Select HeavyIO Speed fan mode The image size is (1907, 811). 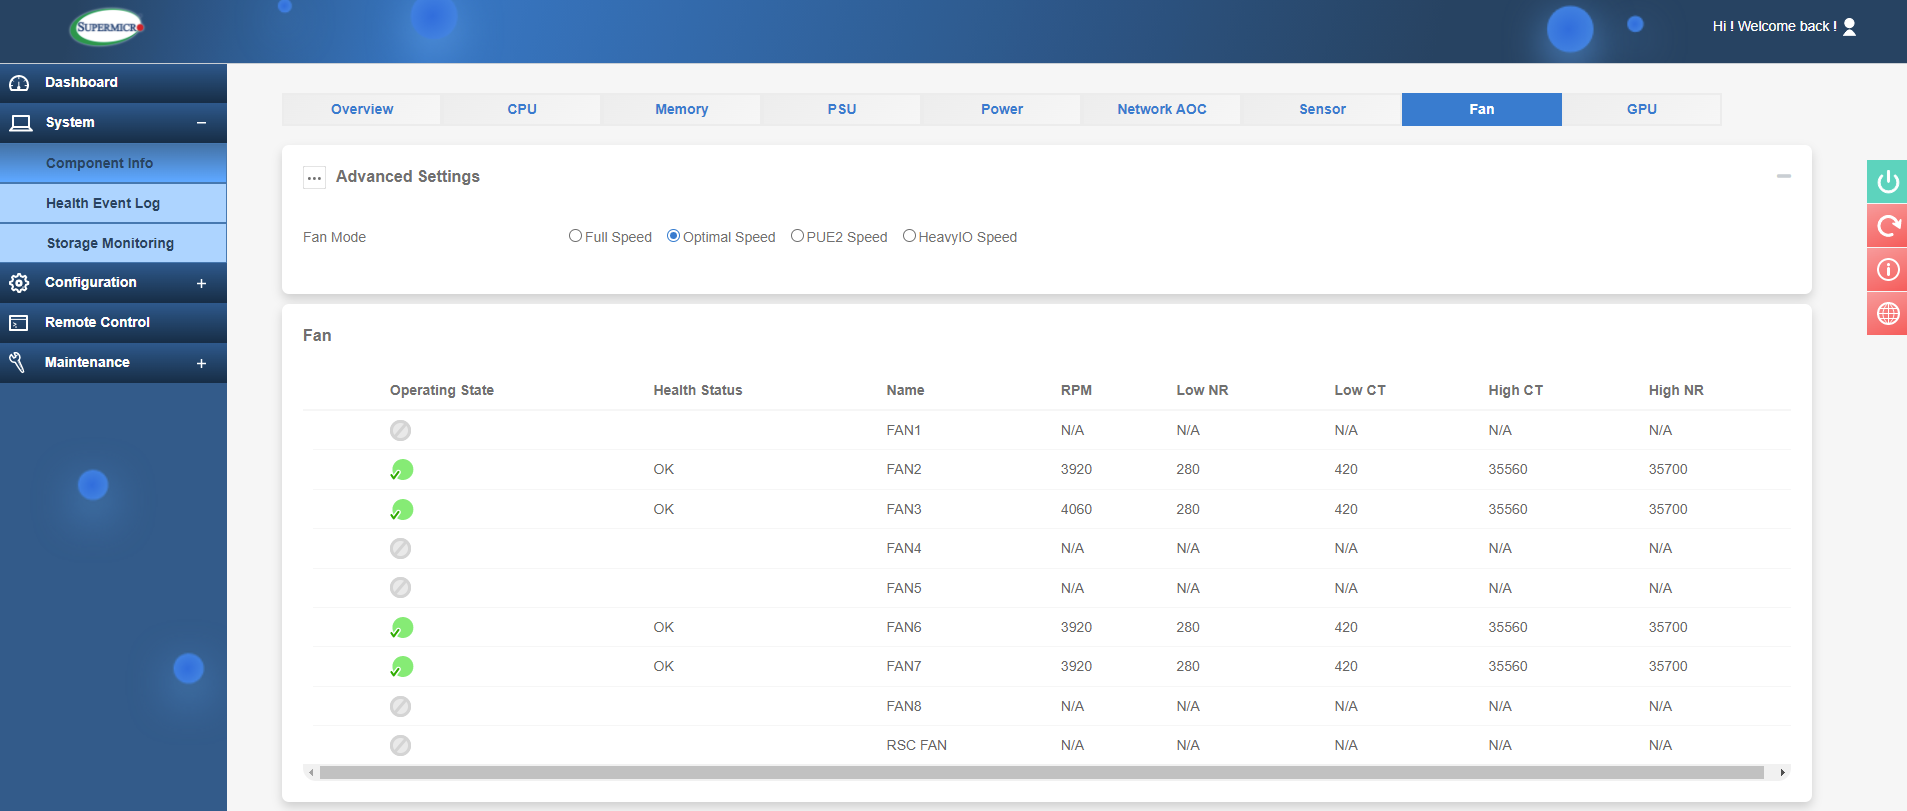pos(909,236)
